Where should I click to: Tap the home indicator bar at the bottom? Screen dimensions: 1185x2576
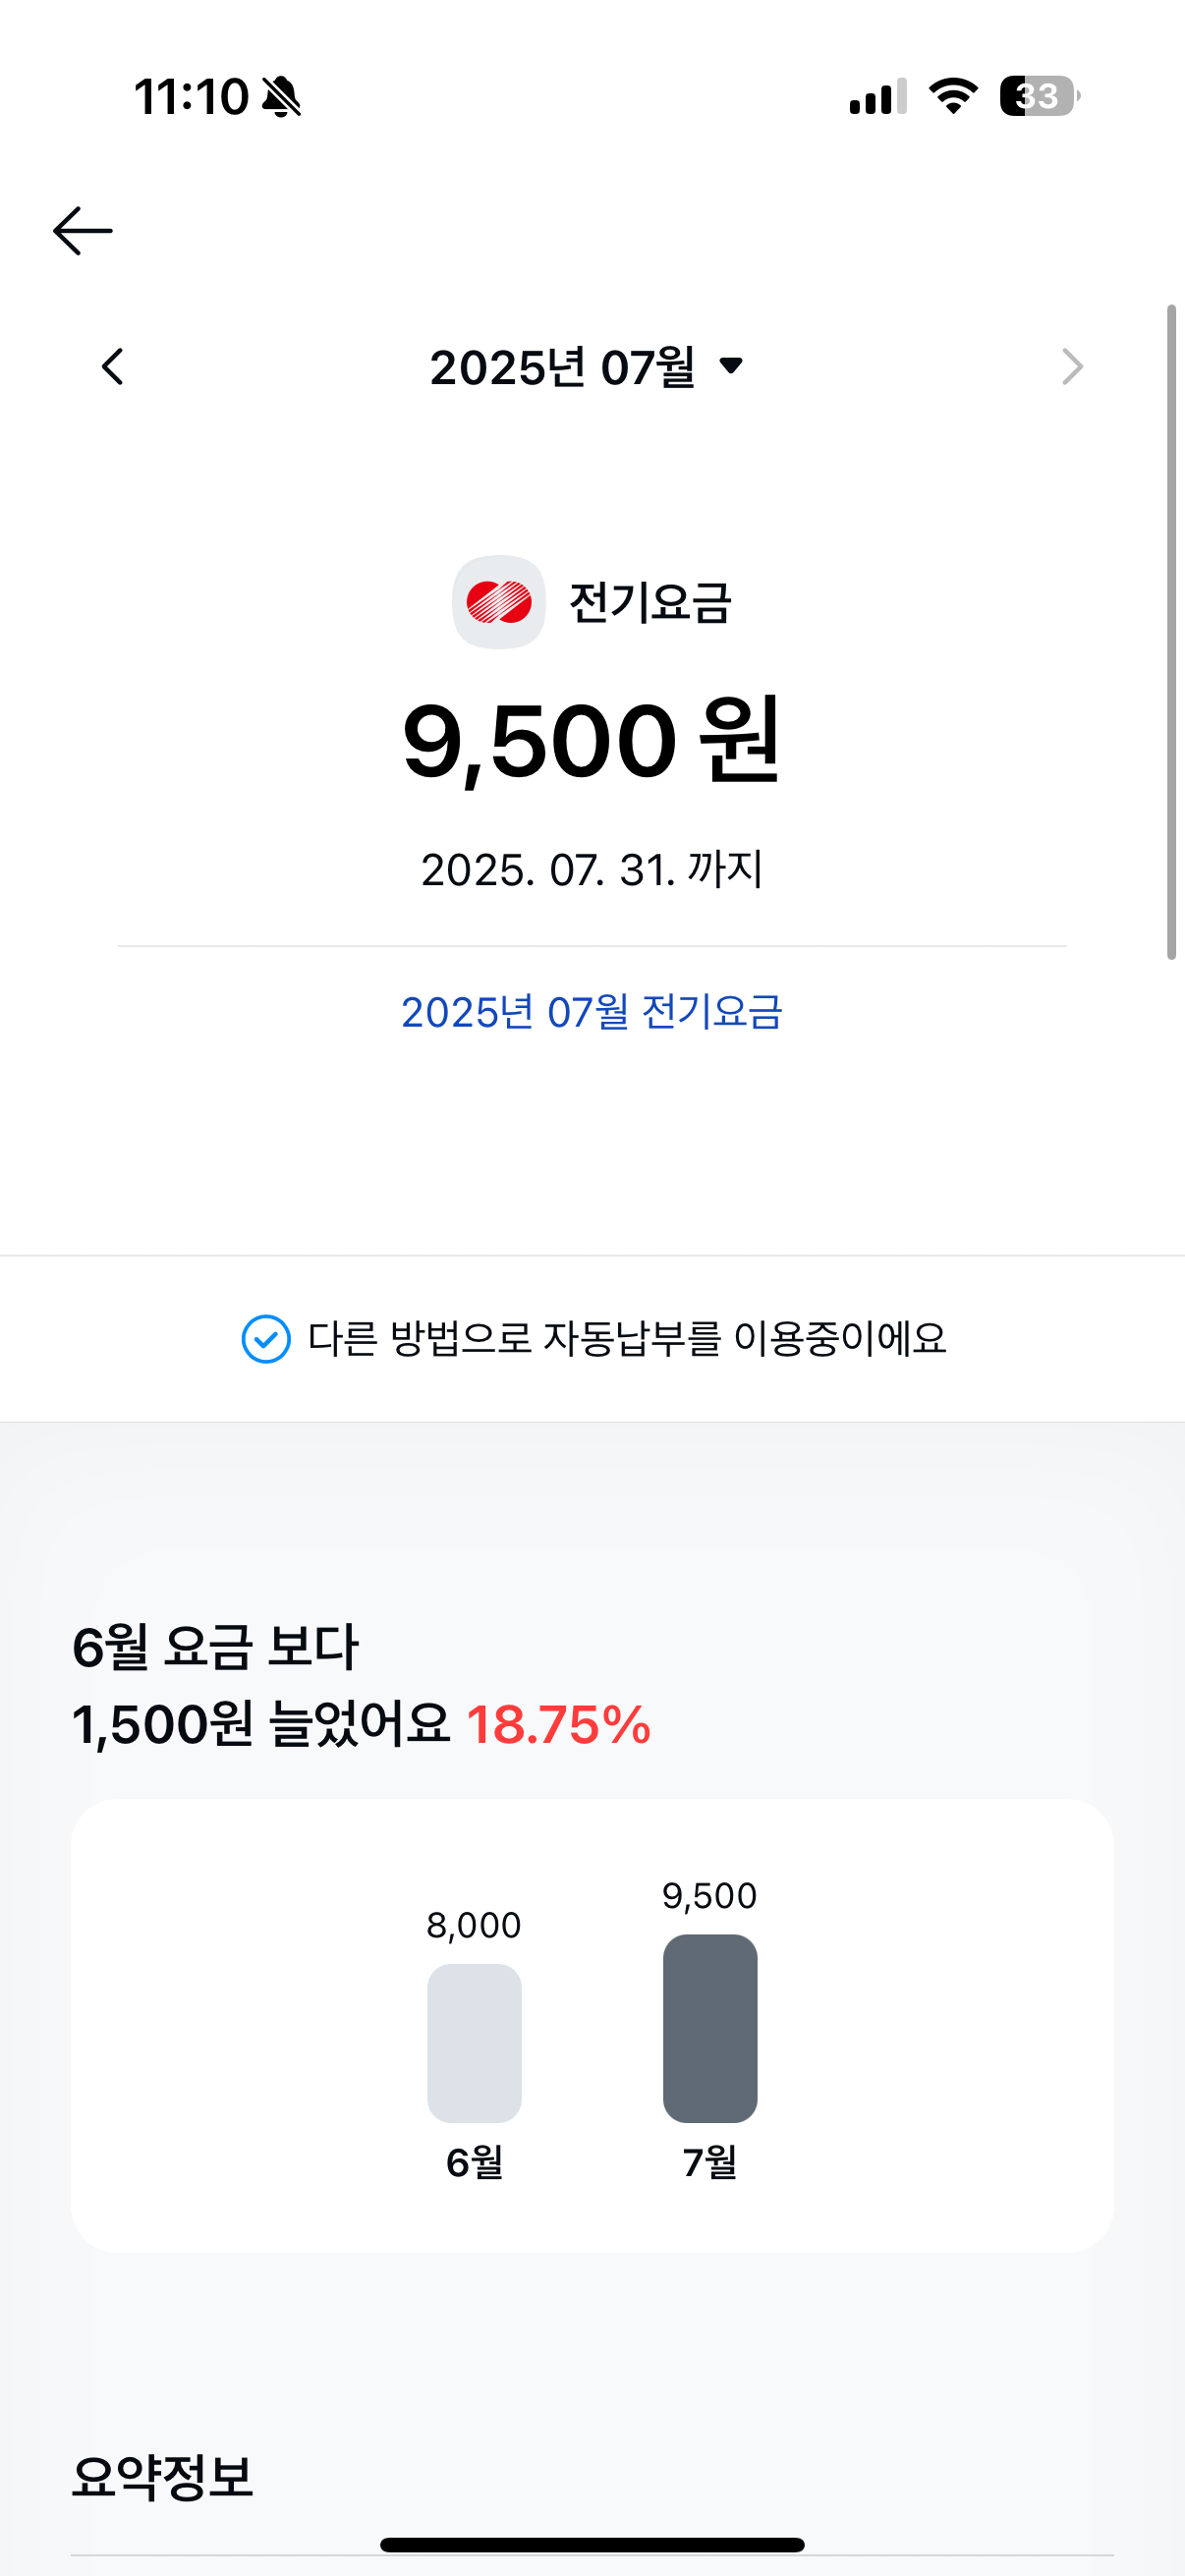coord(592,2545)
